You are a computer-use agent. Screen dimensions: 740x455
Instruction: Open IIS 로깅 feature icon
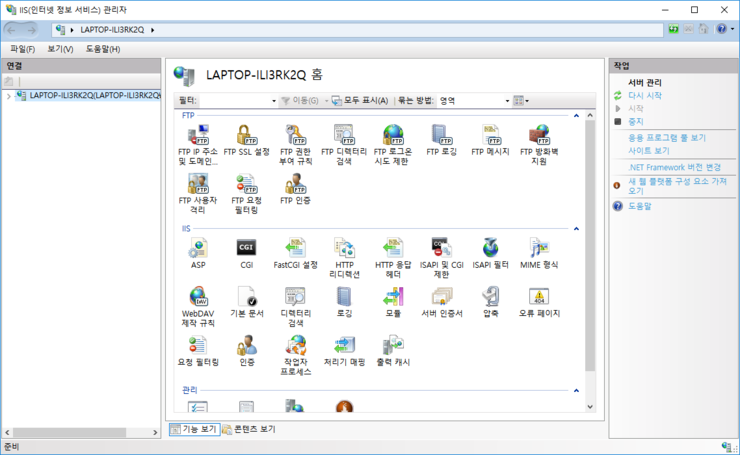pos(344,302)
